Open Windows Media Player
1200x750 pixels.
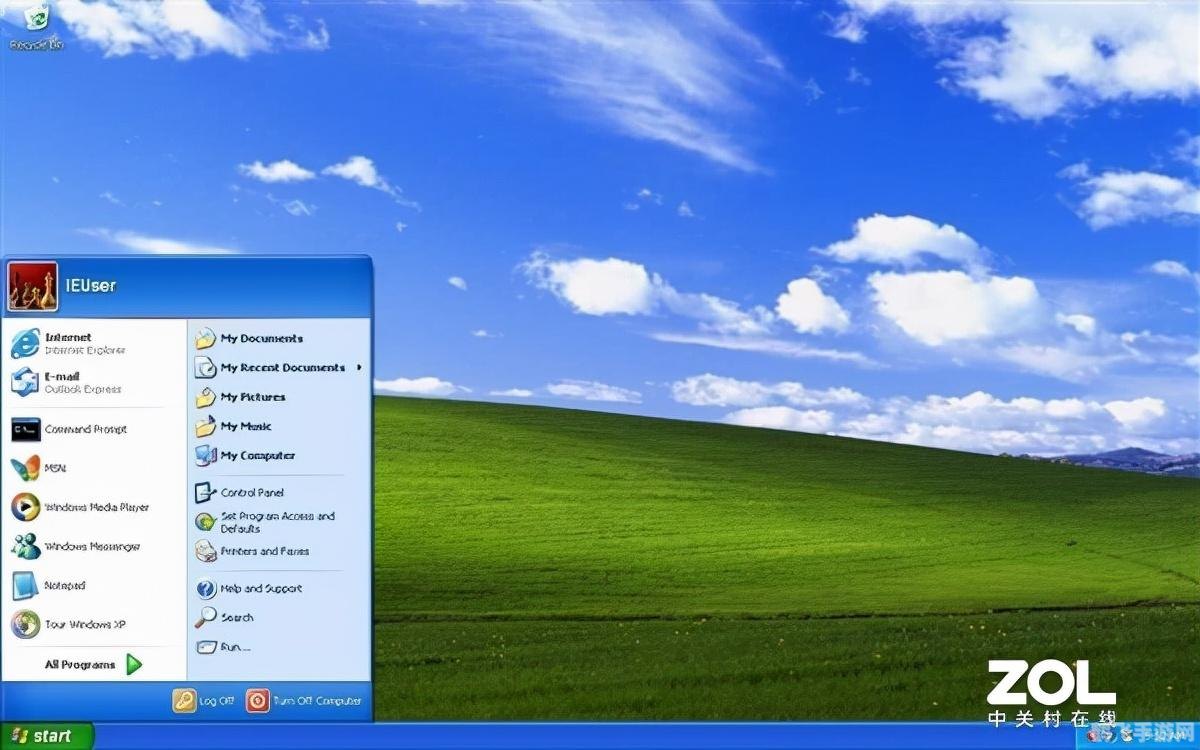click(x=85, y=507)
